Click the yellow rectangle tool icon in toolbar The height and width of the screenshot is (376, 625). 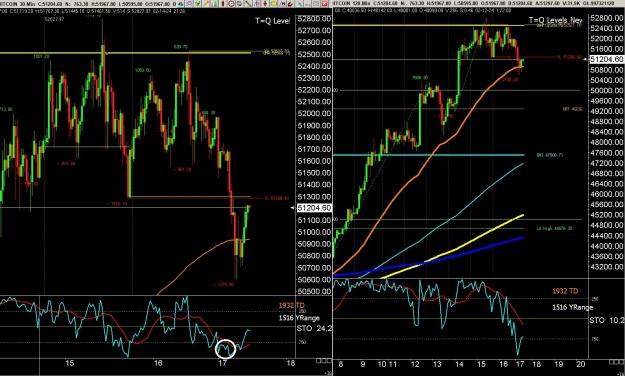pos(274,4)
